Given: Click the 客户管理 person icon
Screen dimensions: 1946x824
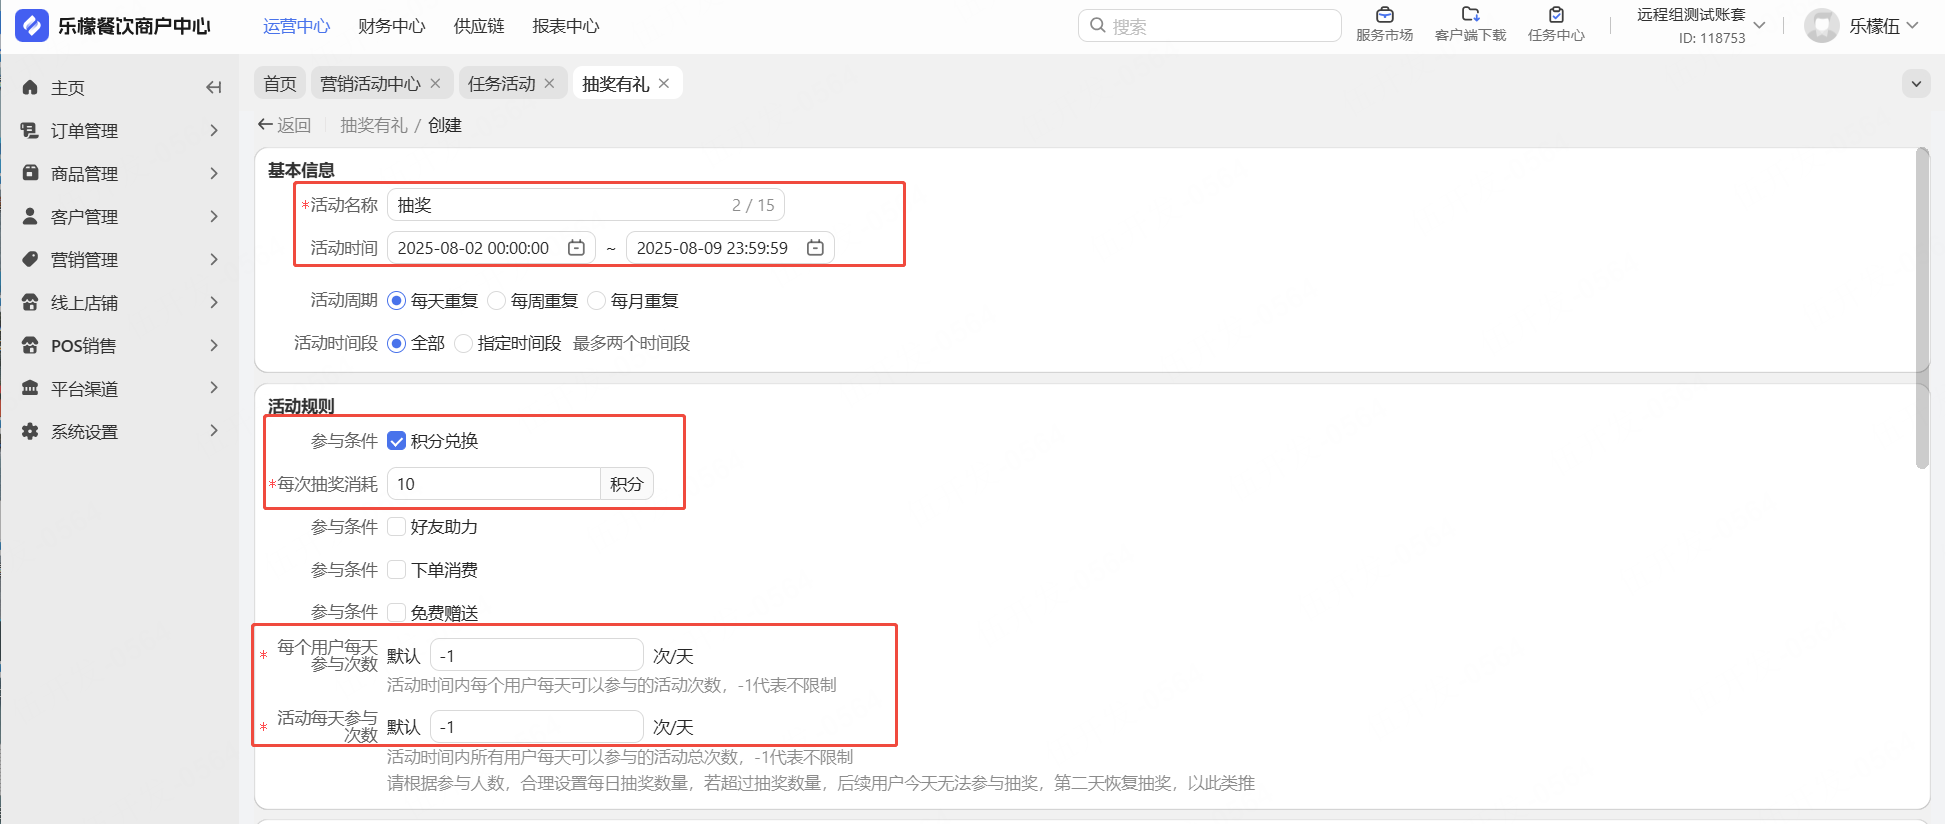Looking at the screenshot, I should click(30, 217).
